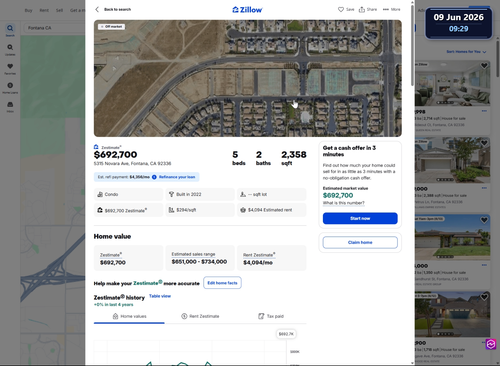Click the aerial satellite photo of the property
The height and width of the screenshot is (366, 500).
point(248,78)
